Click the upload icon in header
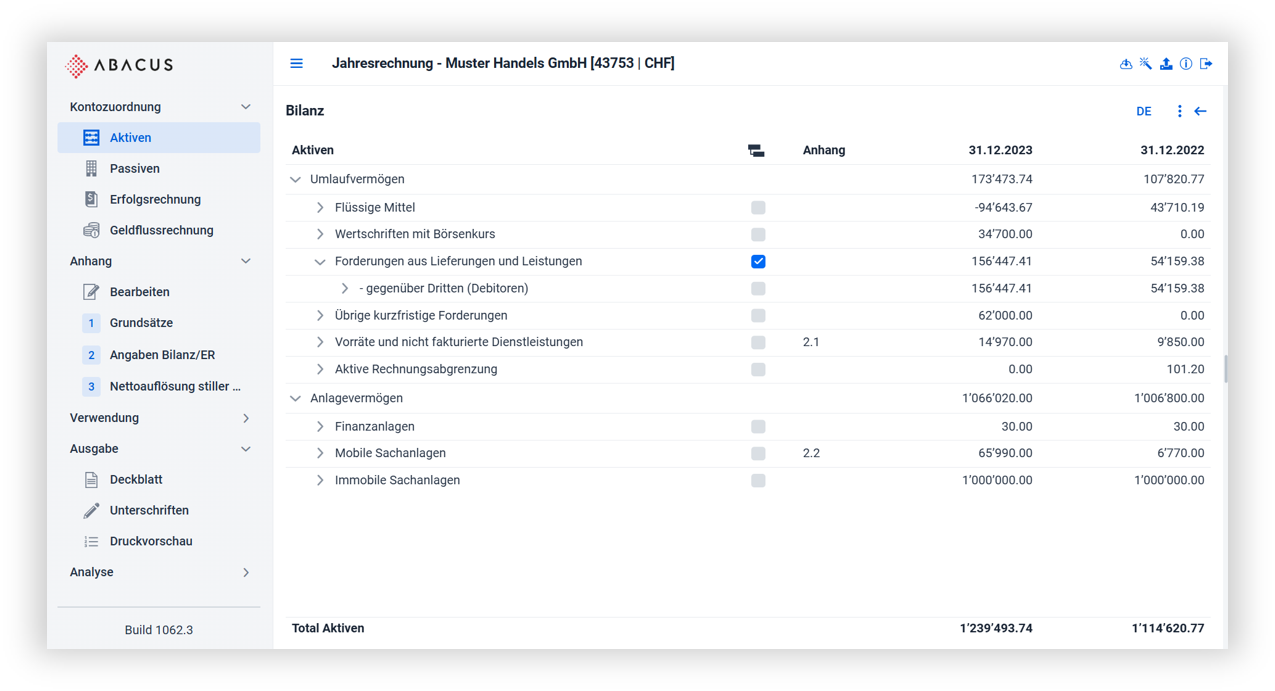1275x691 pixels. pos(1166,64)
